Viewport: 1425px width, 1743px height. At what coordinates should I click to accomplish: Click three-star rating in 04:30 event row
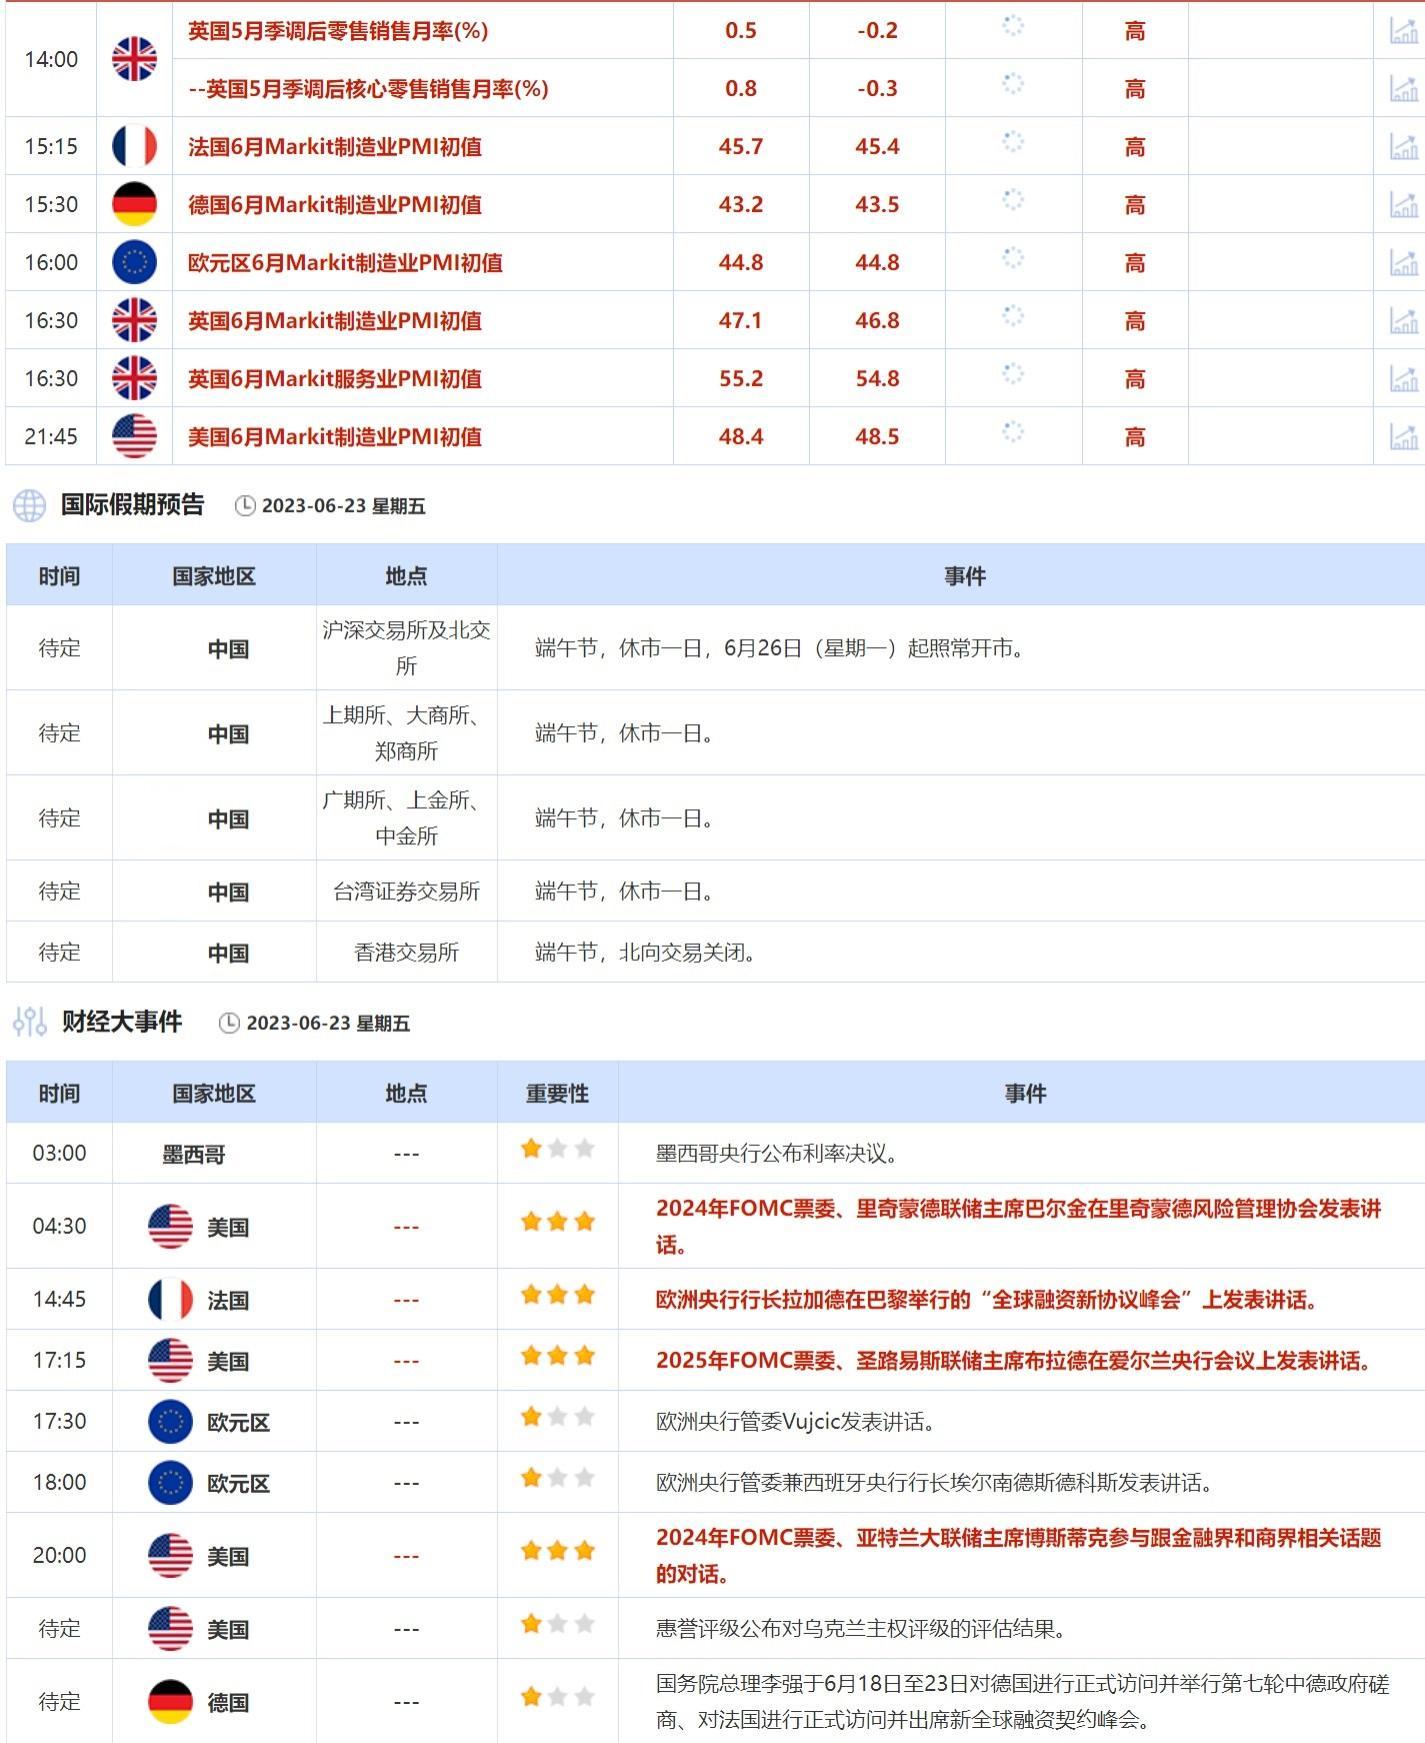(x=557, y=1221)
